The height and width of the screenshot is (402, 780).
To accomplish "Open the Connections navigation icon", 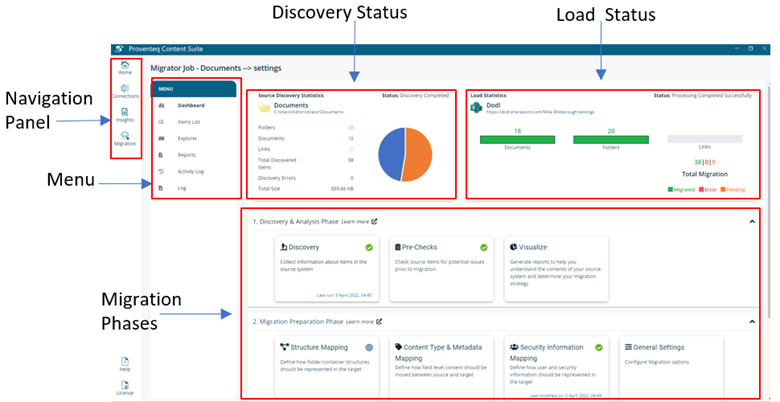I will coord(125,88).
